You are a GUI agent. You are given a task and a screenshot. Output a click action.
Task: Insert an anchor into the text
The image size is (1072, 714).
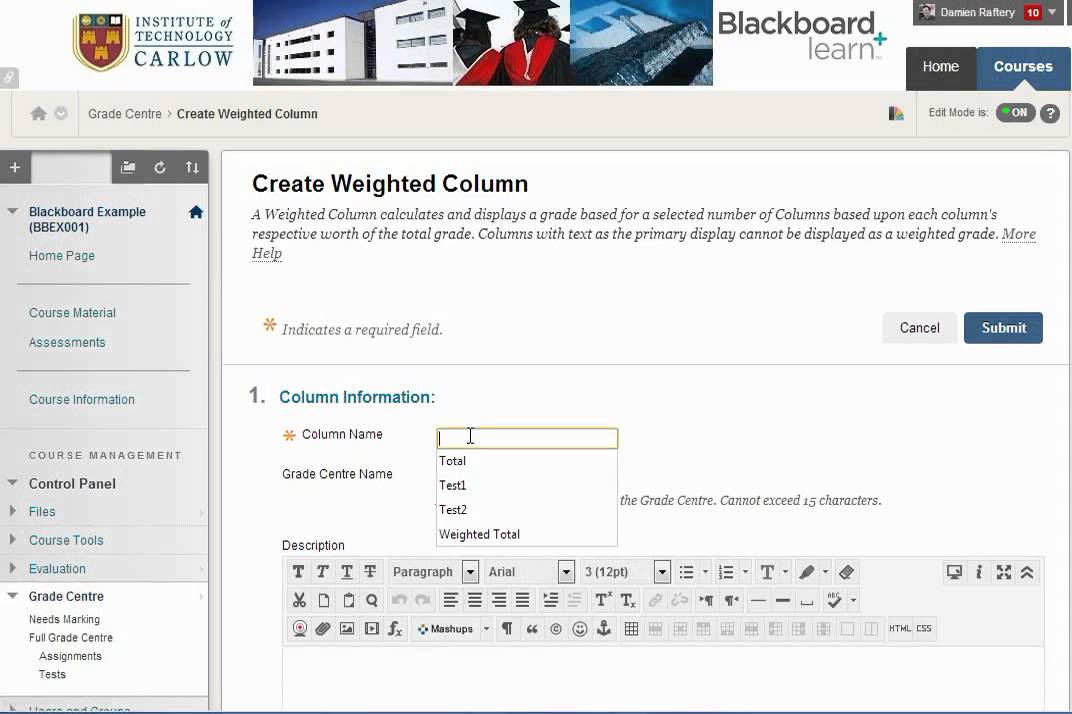[x=604, y=629]
